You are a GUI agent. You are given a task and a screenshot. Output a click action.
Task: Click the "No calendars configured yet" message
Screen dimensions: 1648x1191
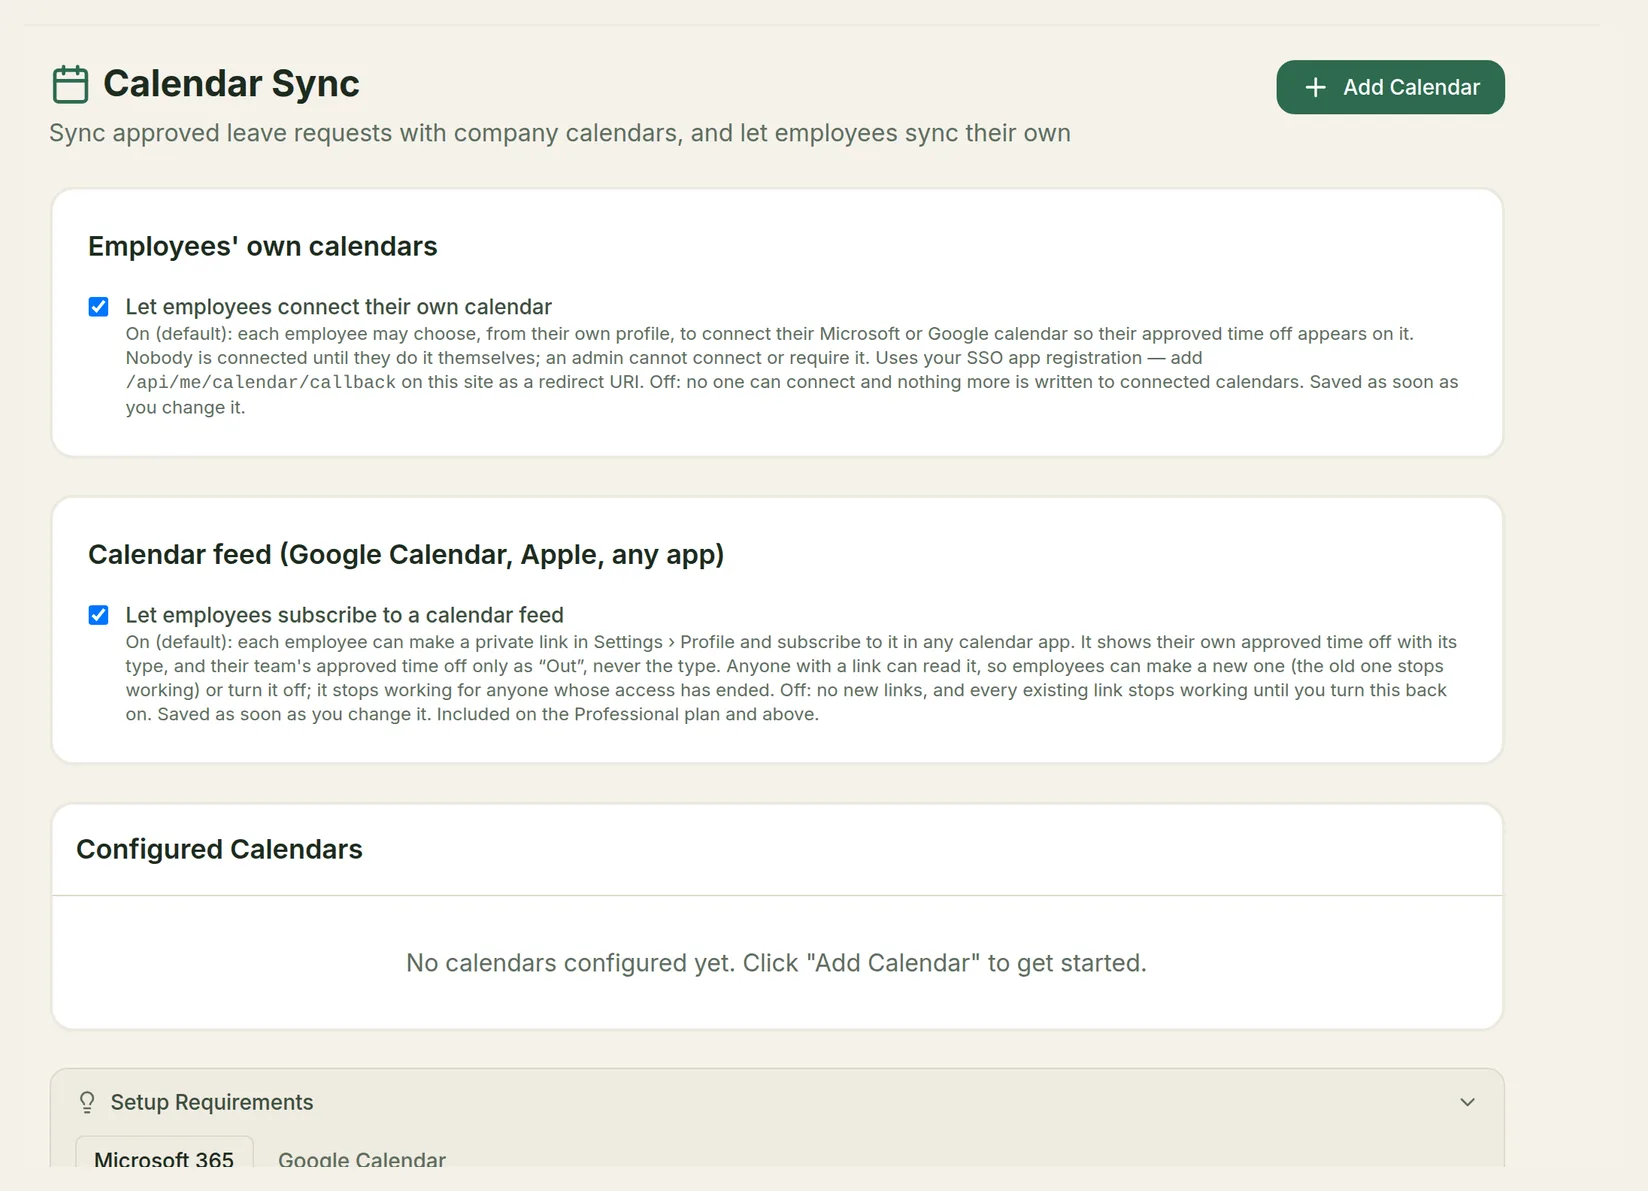pyautogui.click(x=776, y=963)
